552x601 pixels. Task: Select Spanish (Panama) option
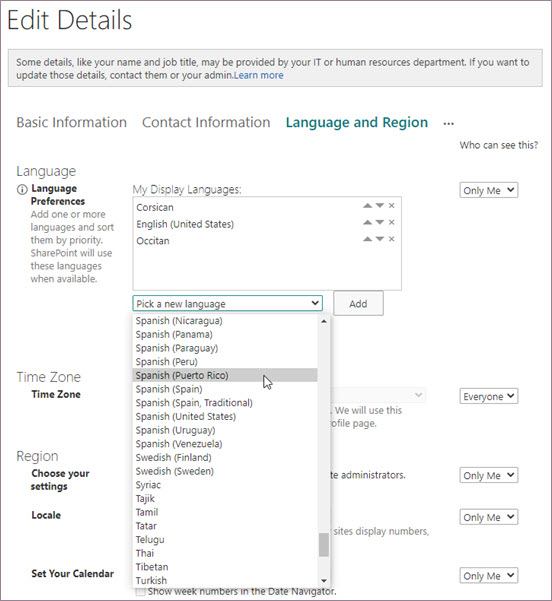click(225, 334)
